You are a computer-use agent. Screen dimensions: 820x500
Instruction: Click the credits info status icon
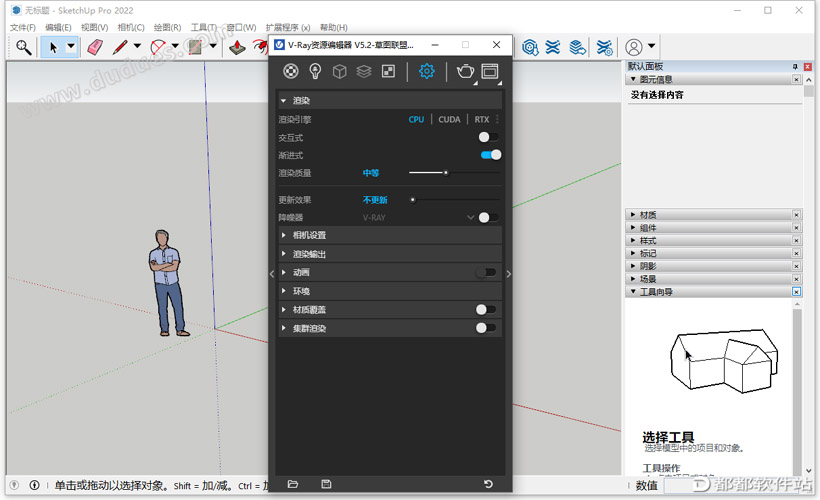(x=35, y=485)
